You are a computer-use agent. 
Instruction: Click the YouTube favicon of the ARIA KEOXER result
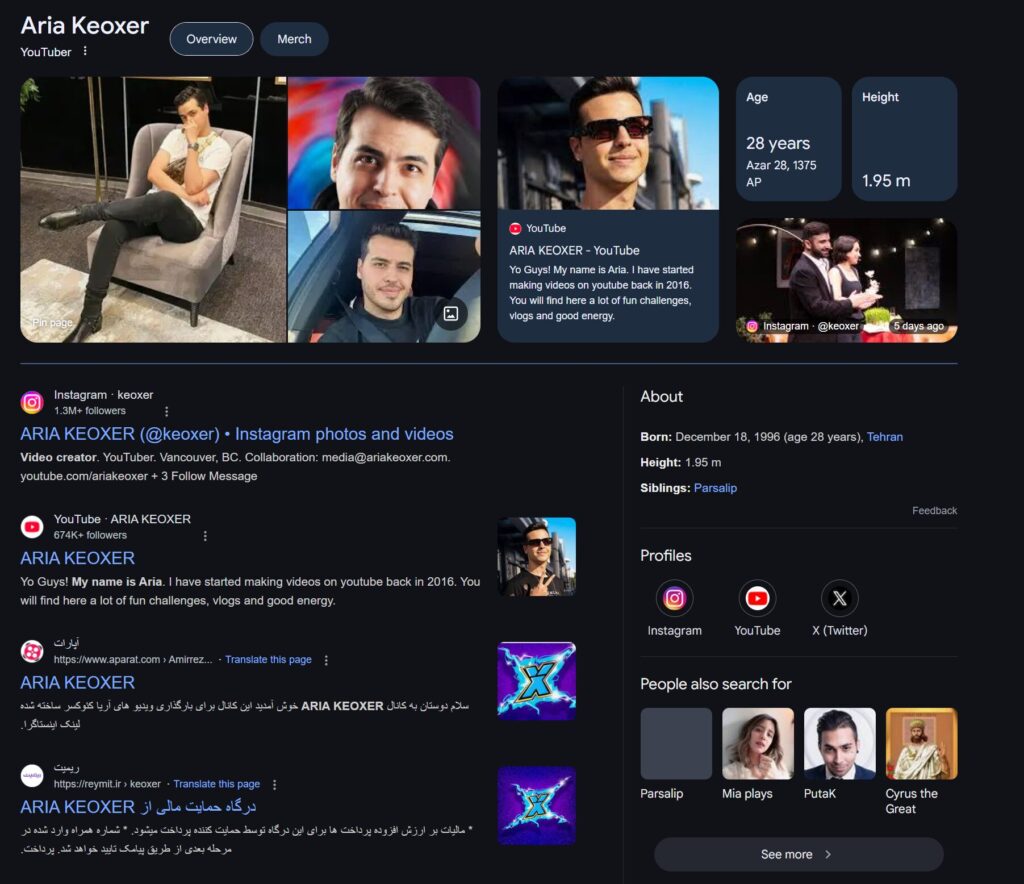tap(32, 527)
